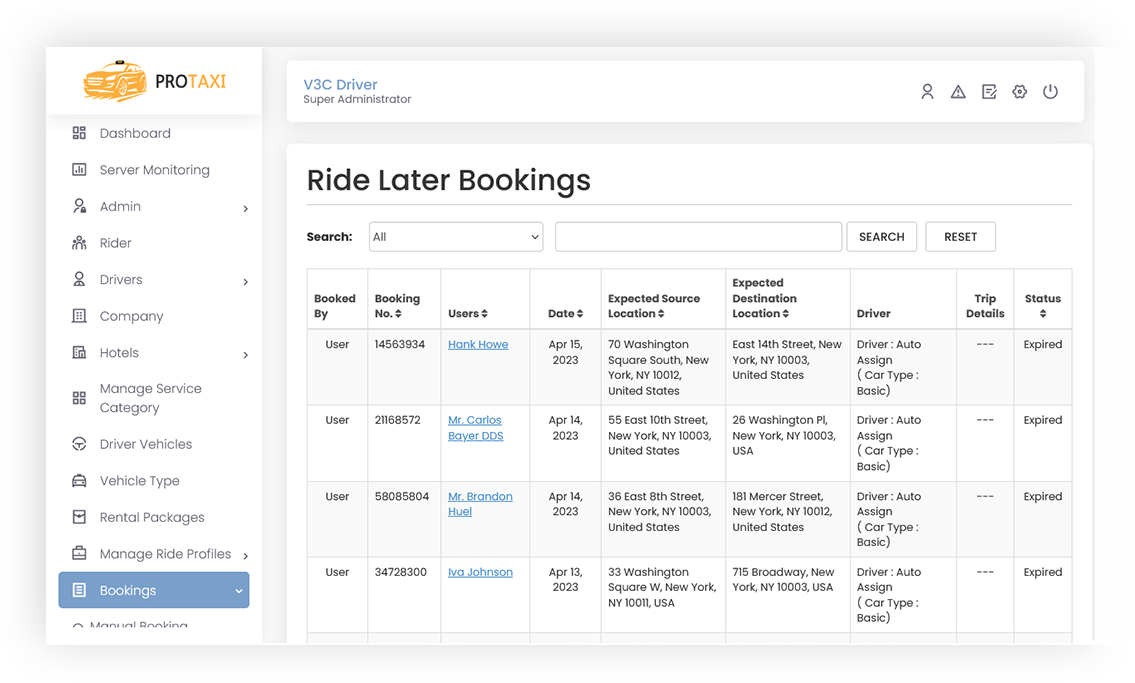Click the Manage Service Category icon
The height and width of the screenshot is (683, 1135).
[x=80, y=398]
